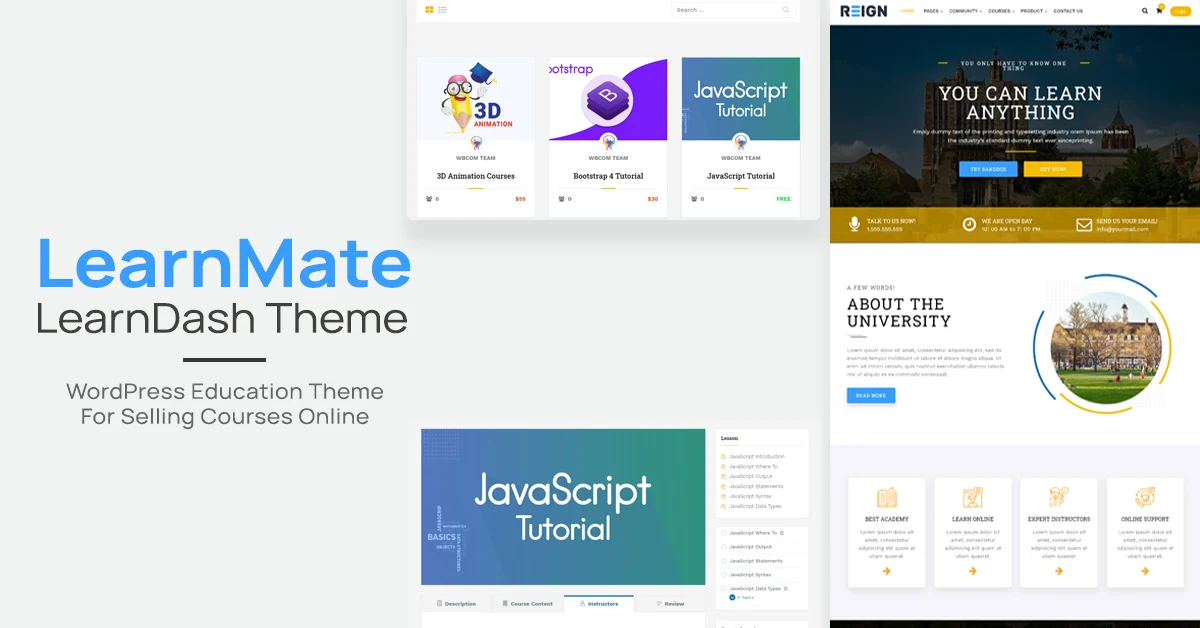Click the yellow Login button
Screen dimensions: 1200x628
pos(1180,11)
